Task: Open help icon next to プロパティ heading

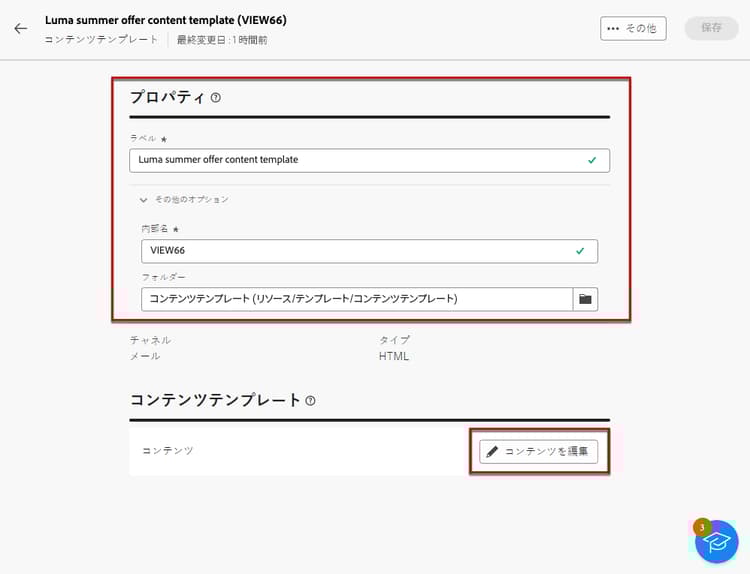Action: [x=216, y=98]
